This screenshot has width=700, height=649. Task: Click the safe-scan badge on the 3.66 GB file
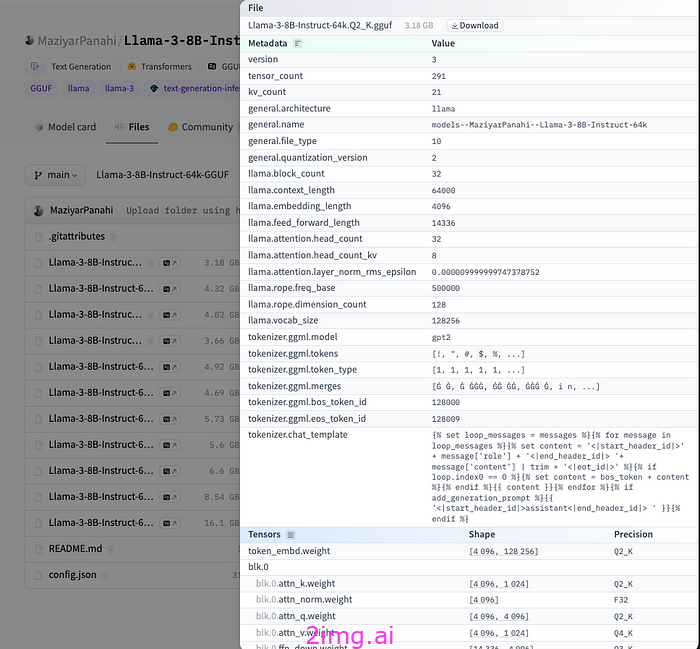(x=150, y=341)
